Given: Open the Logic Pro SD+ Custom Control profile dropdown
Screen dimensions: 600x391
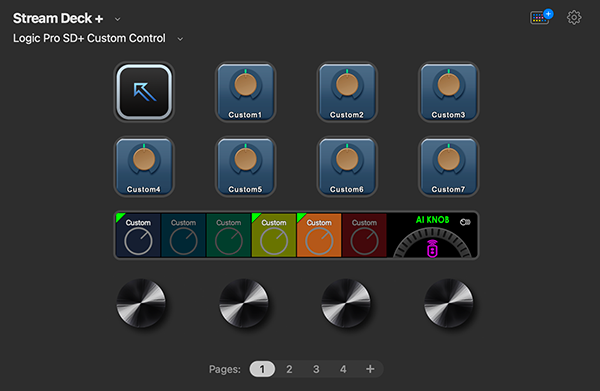Looking at the screenshot, I should coord(180,39).
